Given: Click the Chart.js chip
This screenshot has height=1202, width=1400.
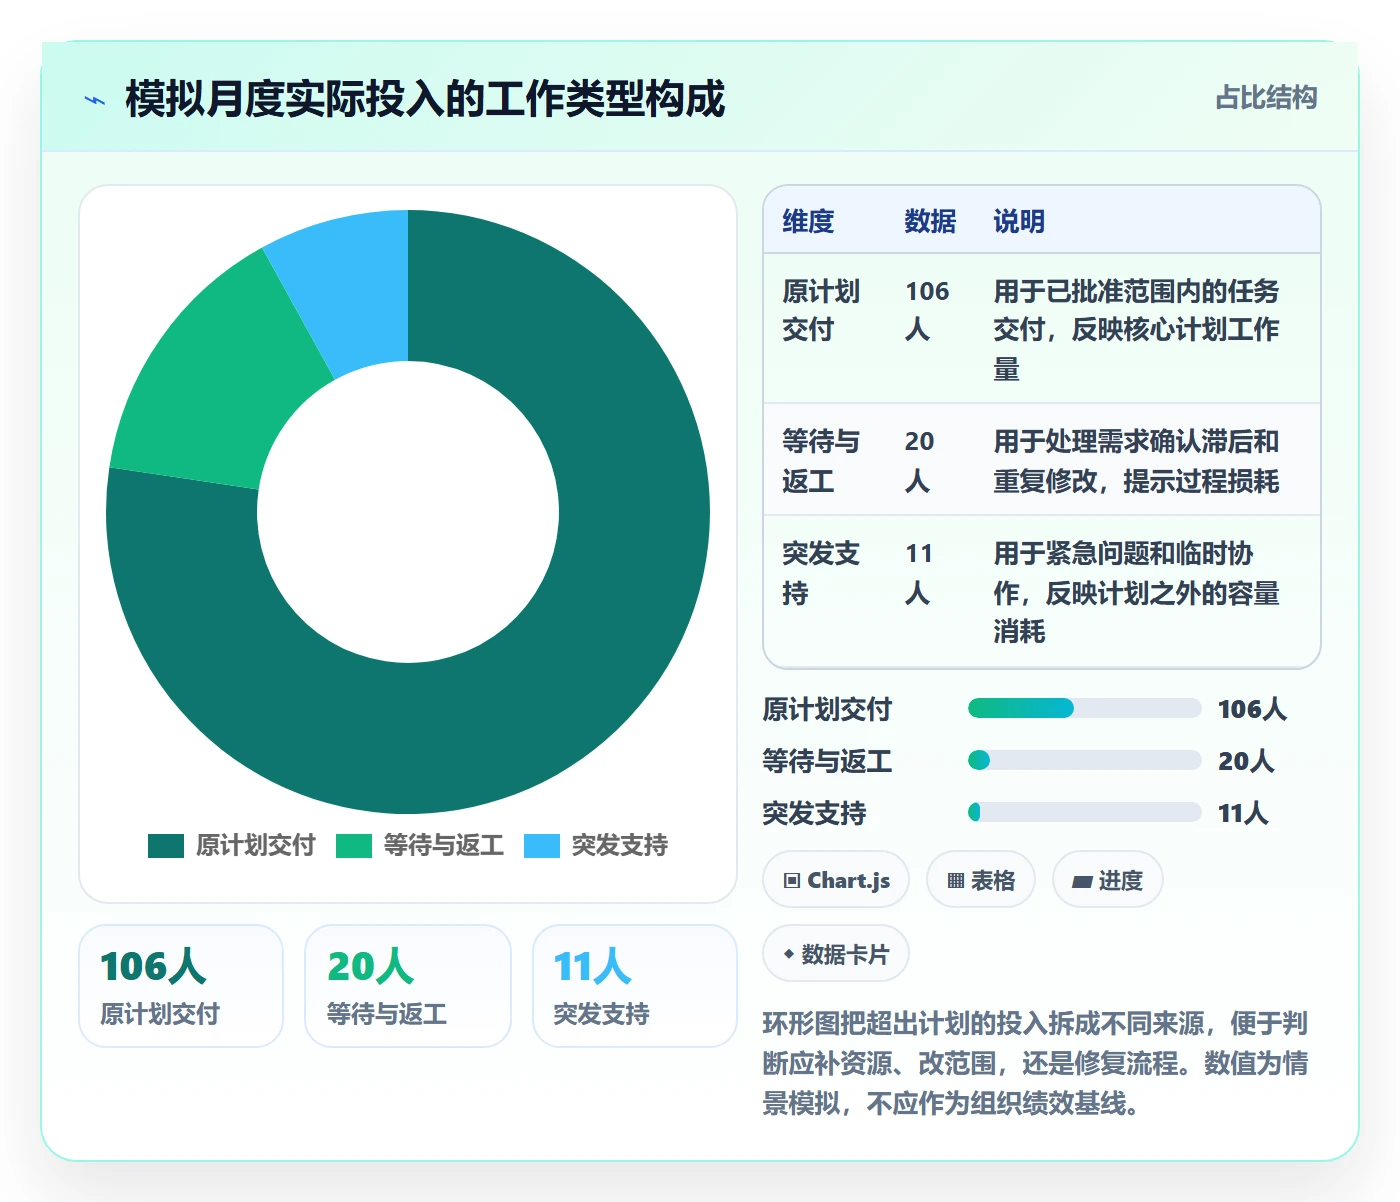Looking at the screenshot, I should pyautogui.click(x=836, y=880).
